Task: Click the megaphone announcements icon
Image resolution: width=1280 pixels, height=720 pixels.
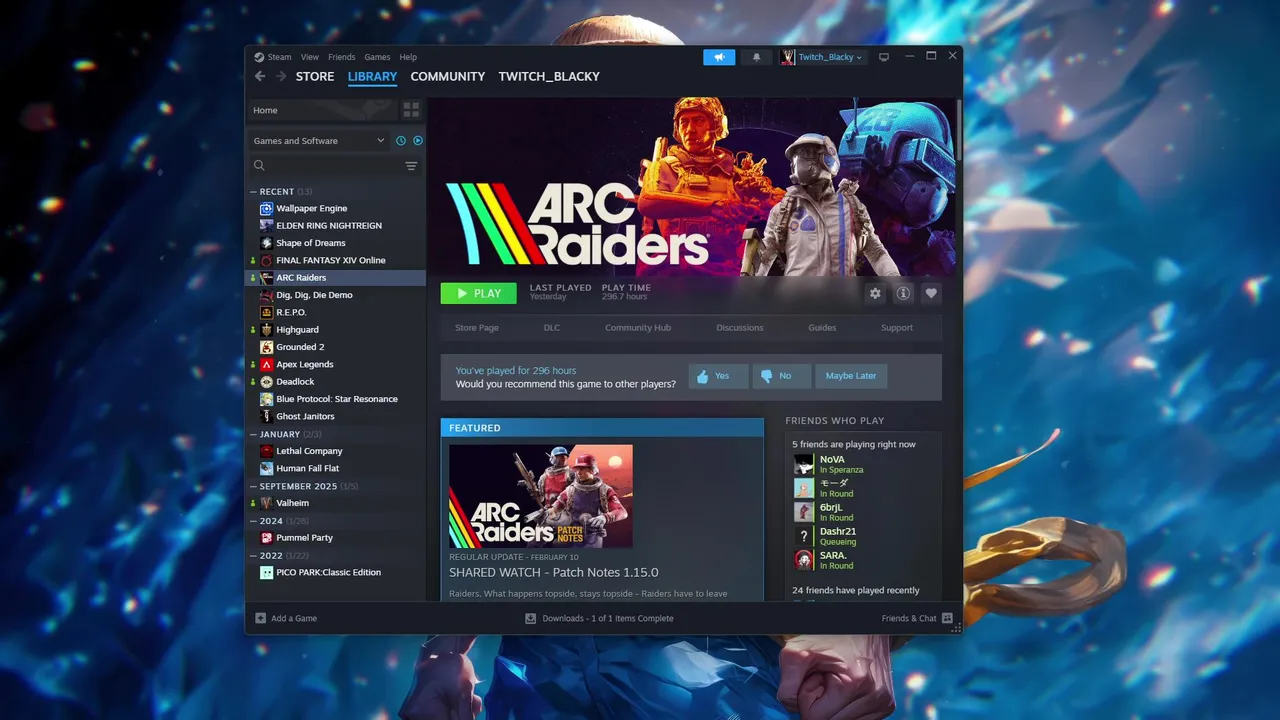Action: coord(719,57)
